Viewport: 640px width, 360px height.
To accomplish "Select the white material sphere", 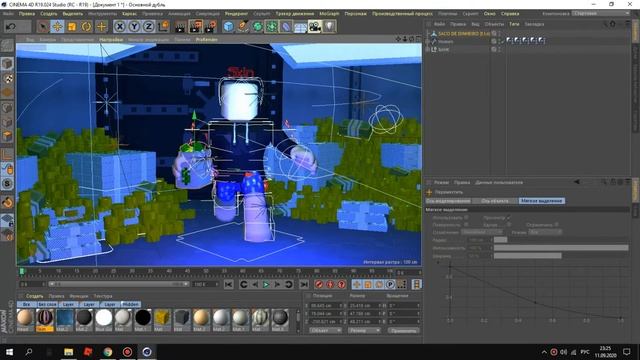I will coord(104,318).
